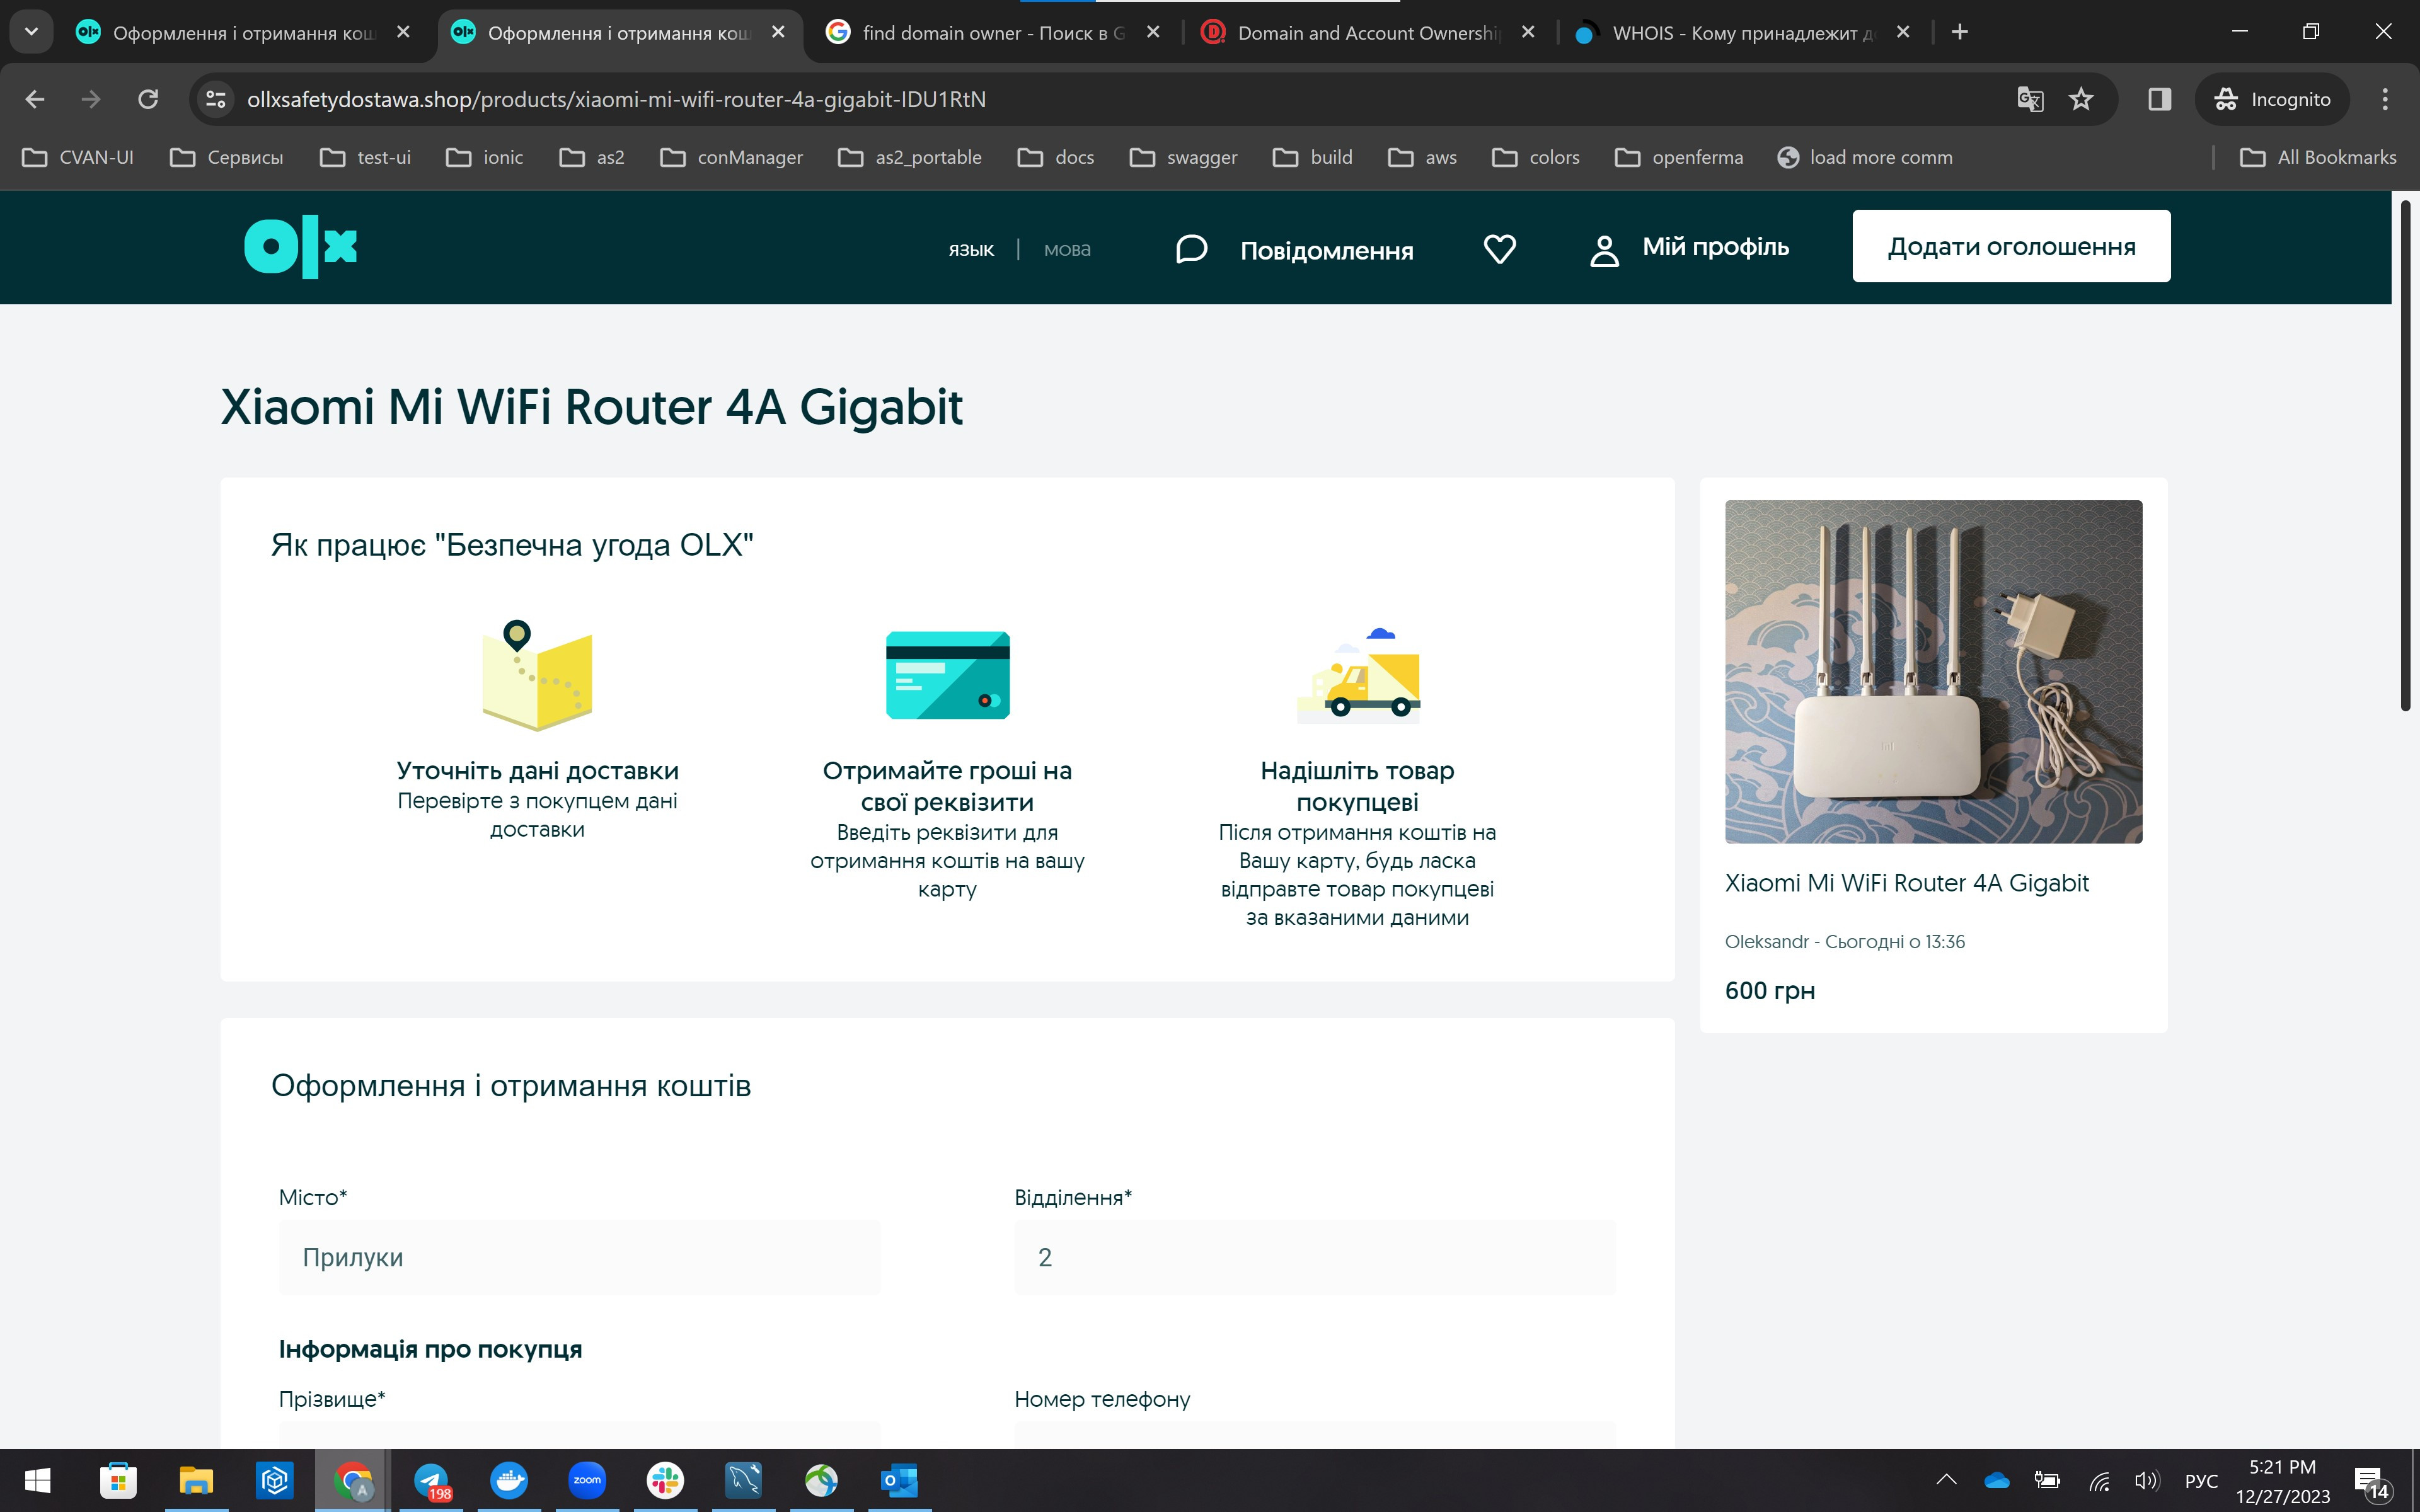Click the Додати оголошення button
Image resolution: width=2420 pixels, height=1512 pixels.
2010,247
